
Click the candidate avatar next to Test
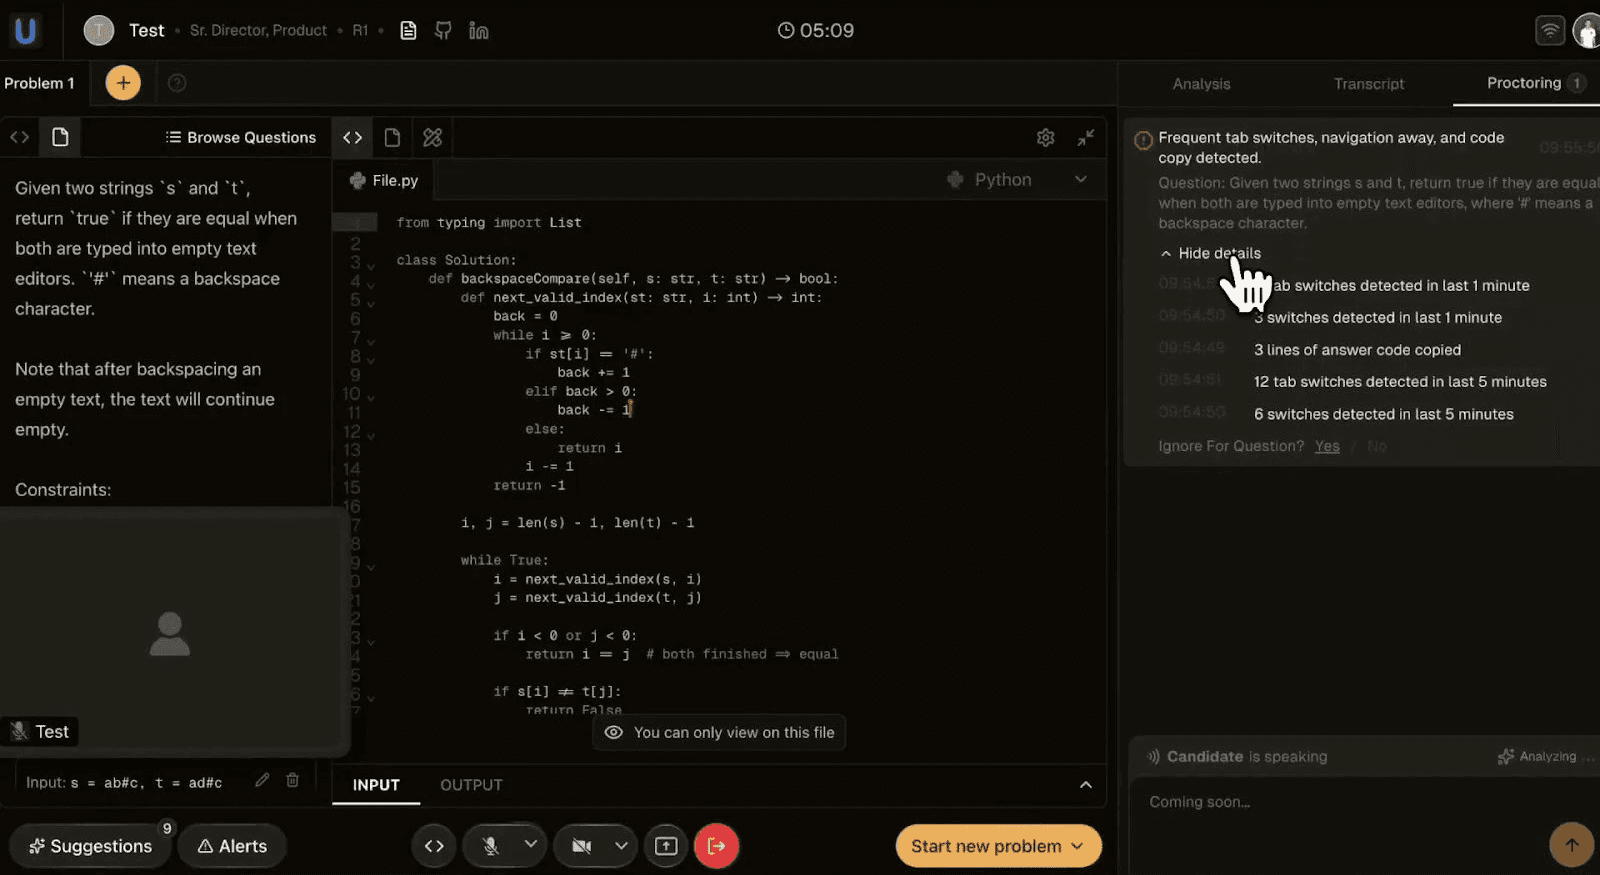click(x=98, y=31)
